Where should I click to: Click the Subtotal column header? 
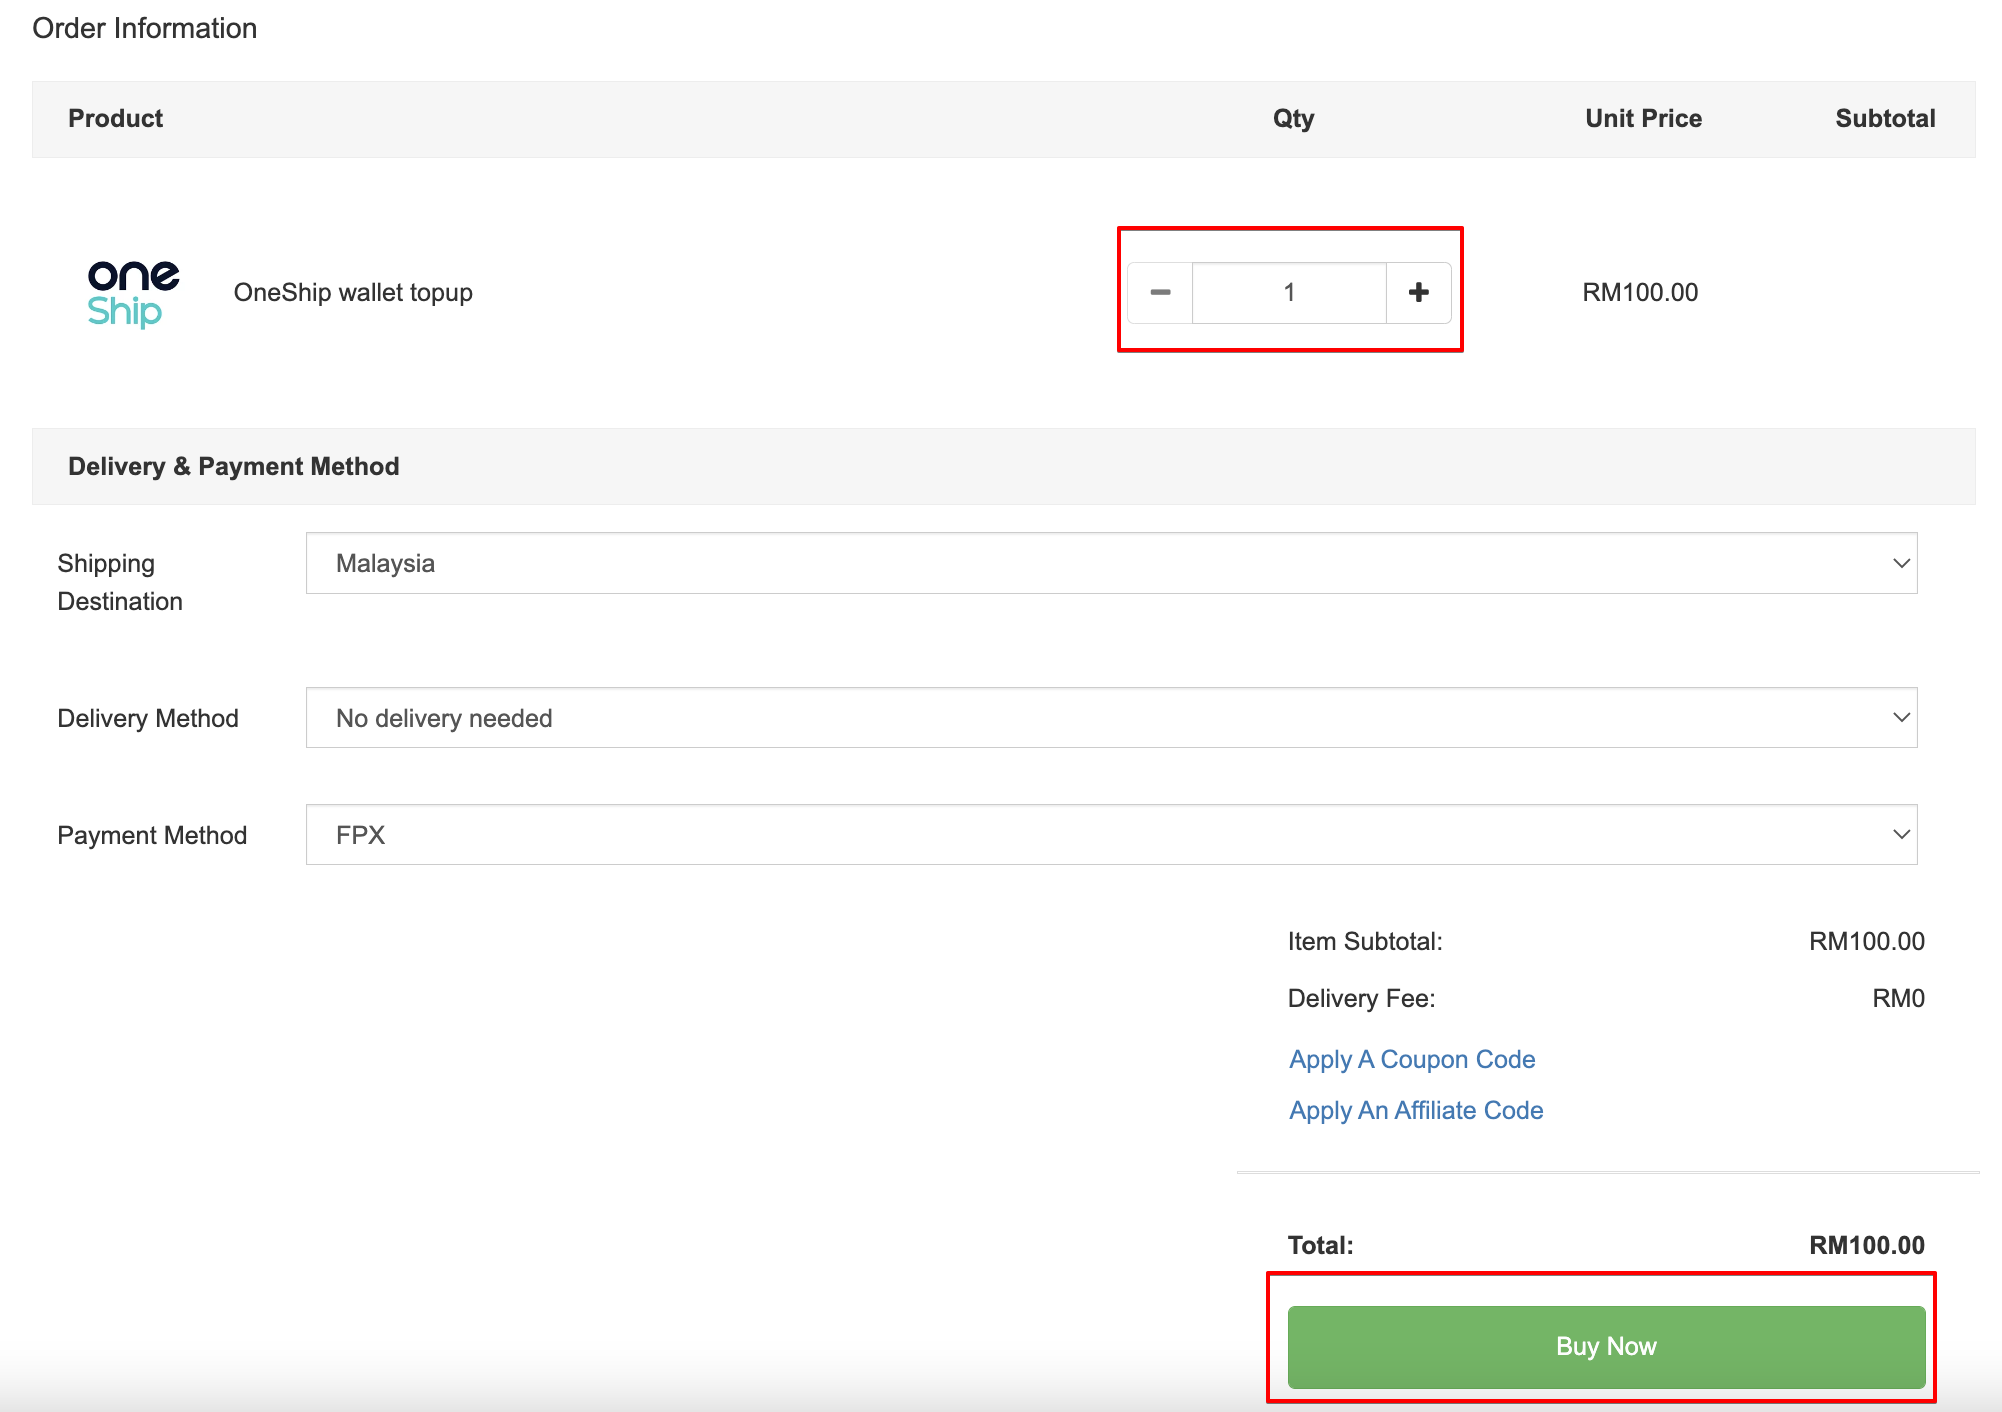click(1885, 119)
